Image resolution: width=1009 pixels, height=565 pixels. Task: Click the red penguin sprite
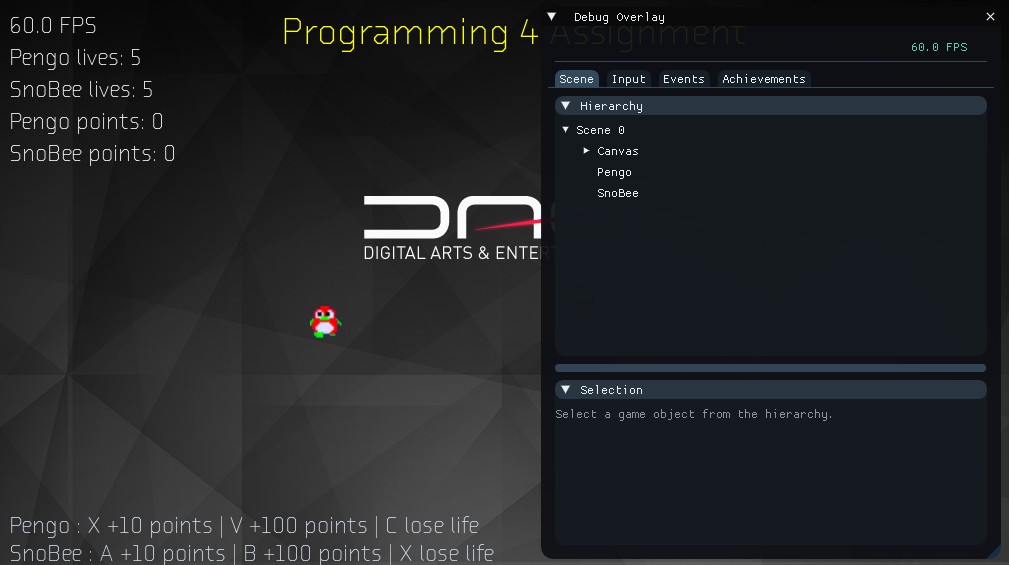[325, 321]
